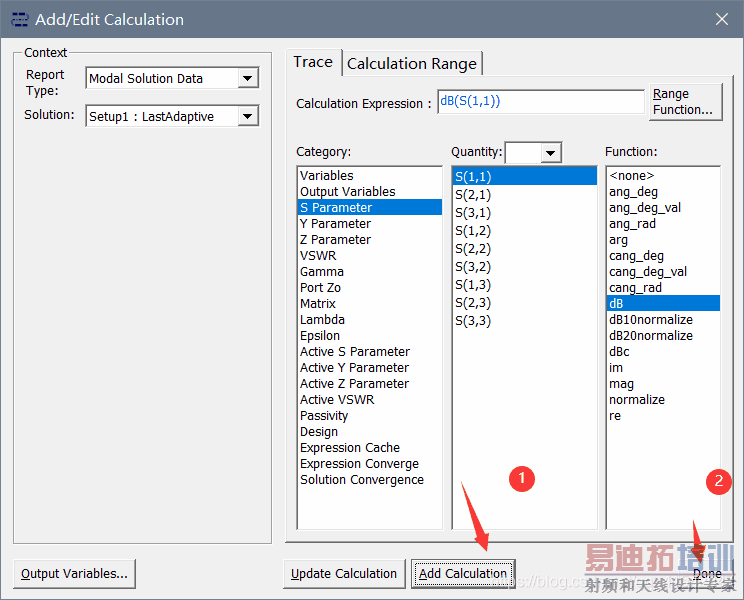Select ang_rad function
Image resolution: width=744 pixels, height=600 pixels.
tap(663, 224)
